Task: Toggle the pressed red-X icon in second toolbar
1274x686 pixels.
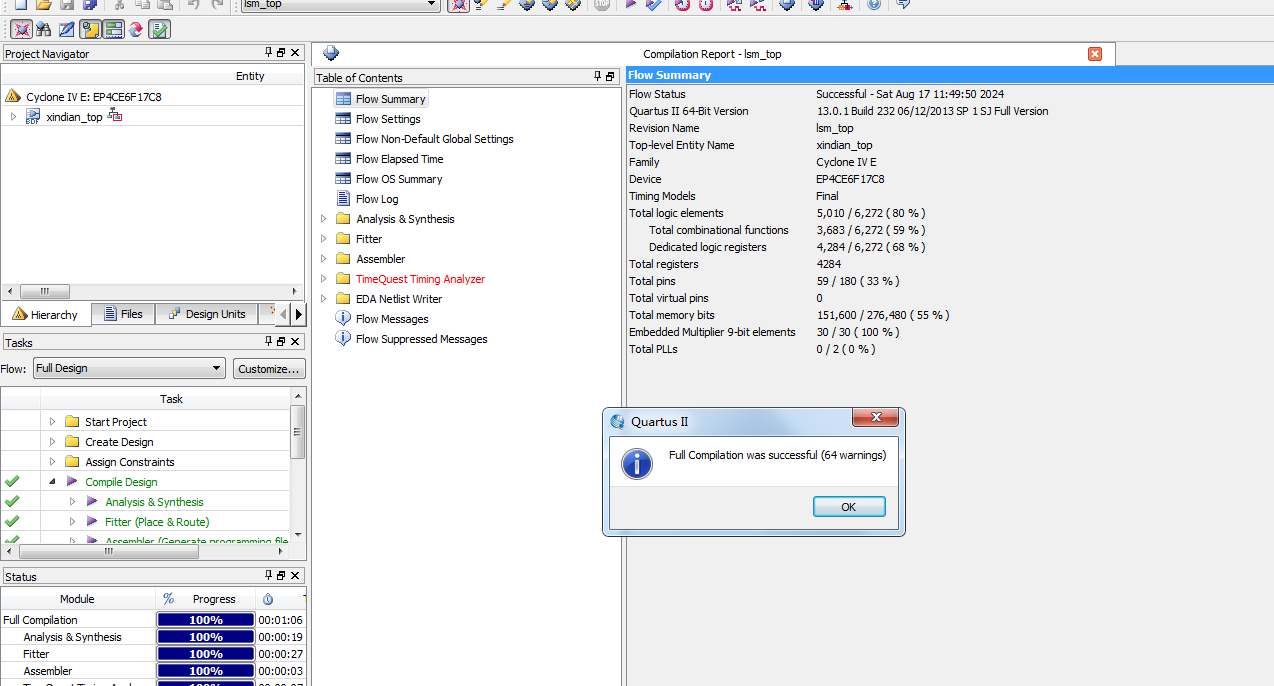Action: point(21,30)
